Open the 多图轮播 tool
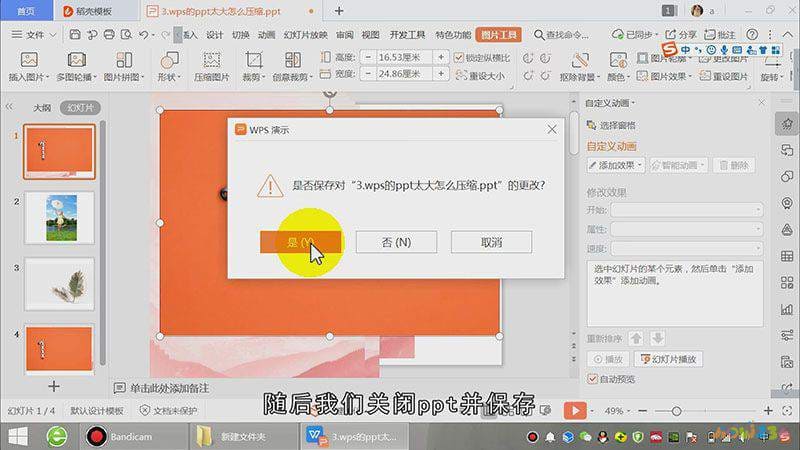The image size is (800, 450). (77, 66)
